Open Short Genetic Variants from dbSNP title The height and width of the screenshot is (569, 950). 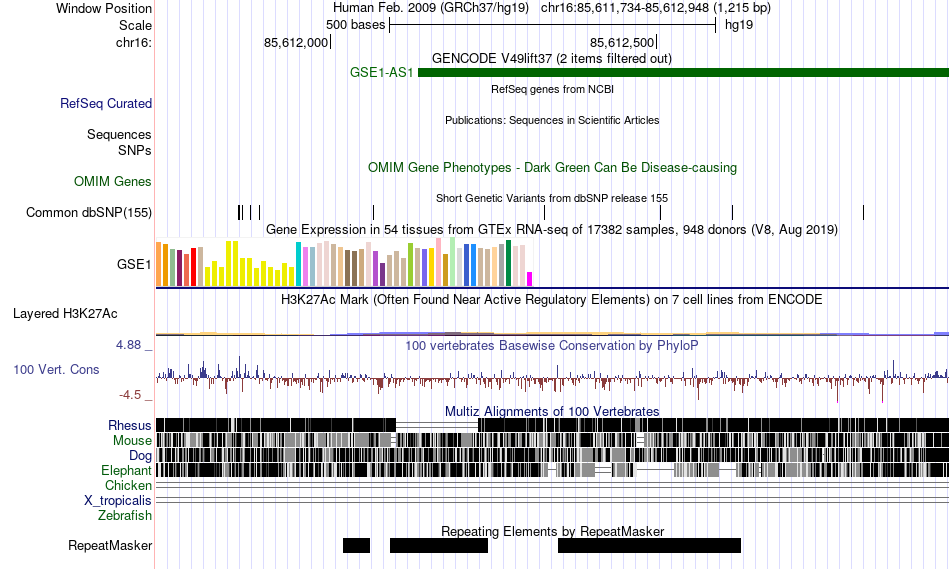[552, 198]
